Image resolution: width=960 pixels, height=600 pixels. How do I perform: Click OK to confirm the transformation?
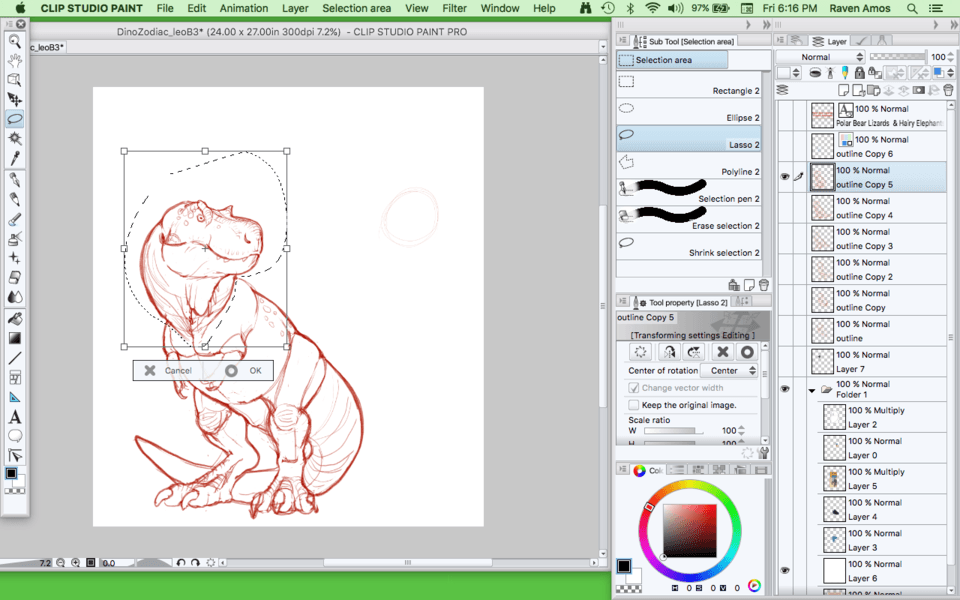244,371
